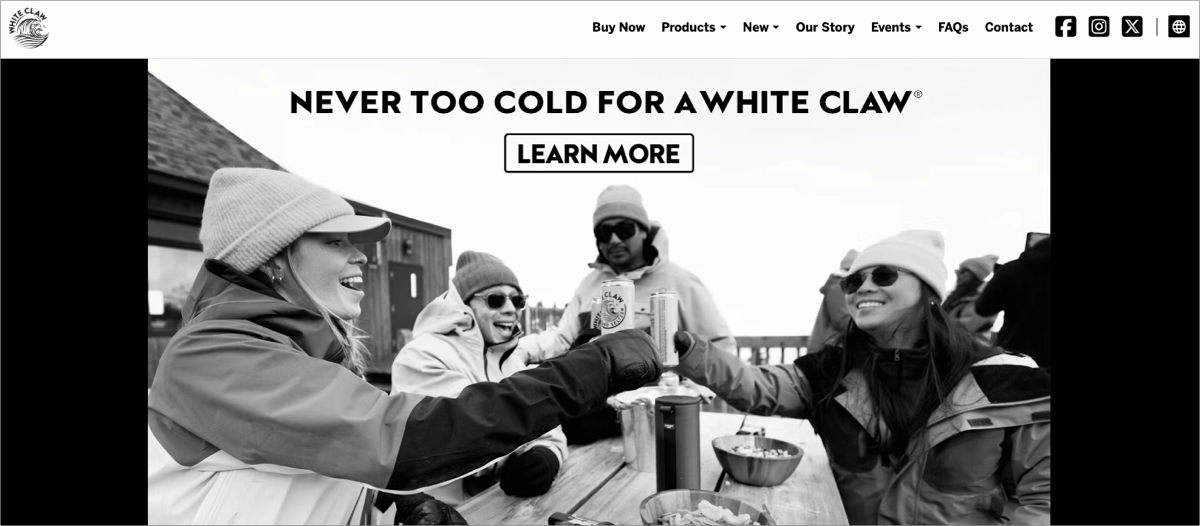This screenshot has height=526, width=1200.
Task: Expand the Events dropdown menu
Action: [x=896, y=27]
